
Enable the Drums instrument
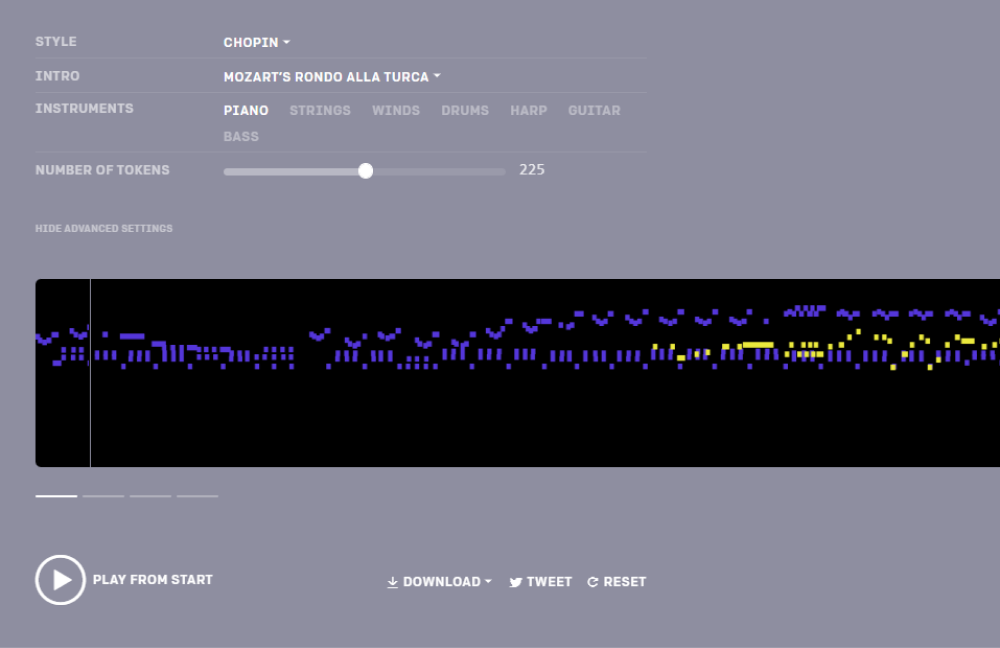coord(465,110)
